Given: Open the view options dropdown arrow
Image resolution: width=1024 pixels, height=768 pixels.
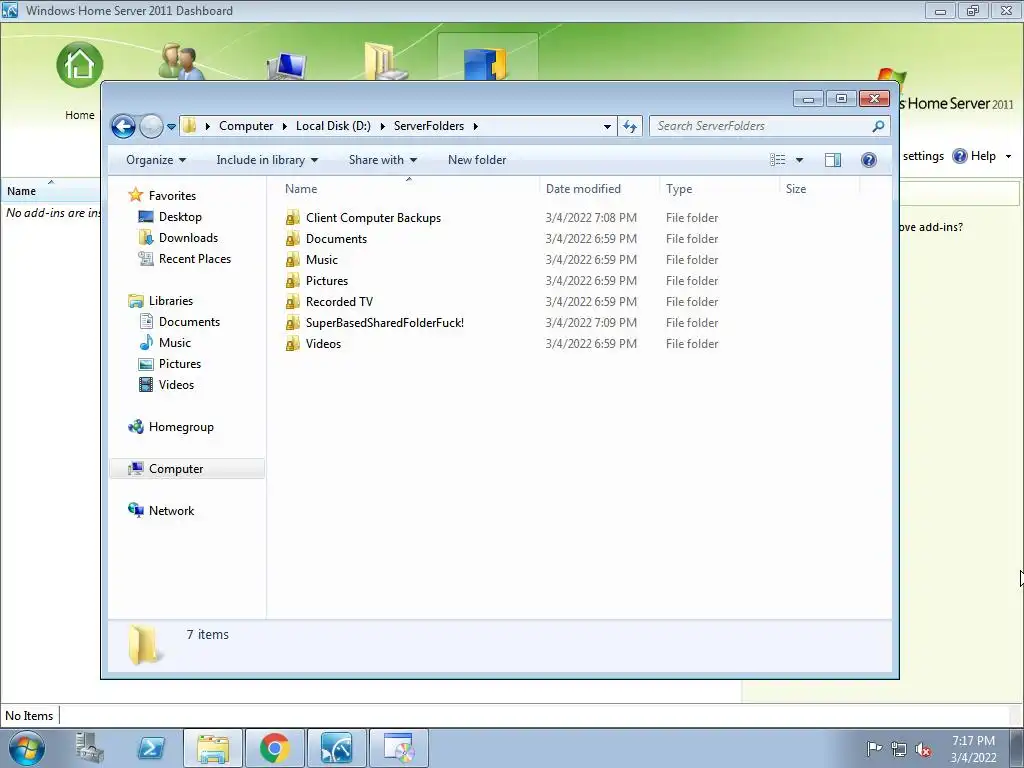Looking at the screenshot, I should coord(799,160).
